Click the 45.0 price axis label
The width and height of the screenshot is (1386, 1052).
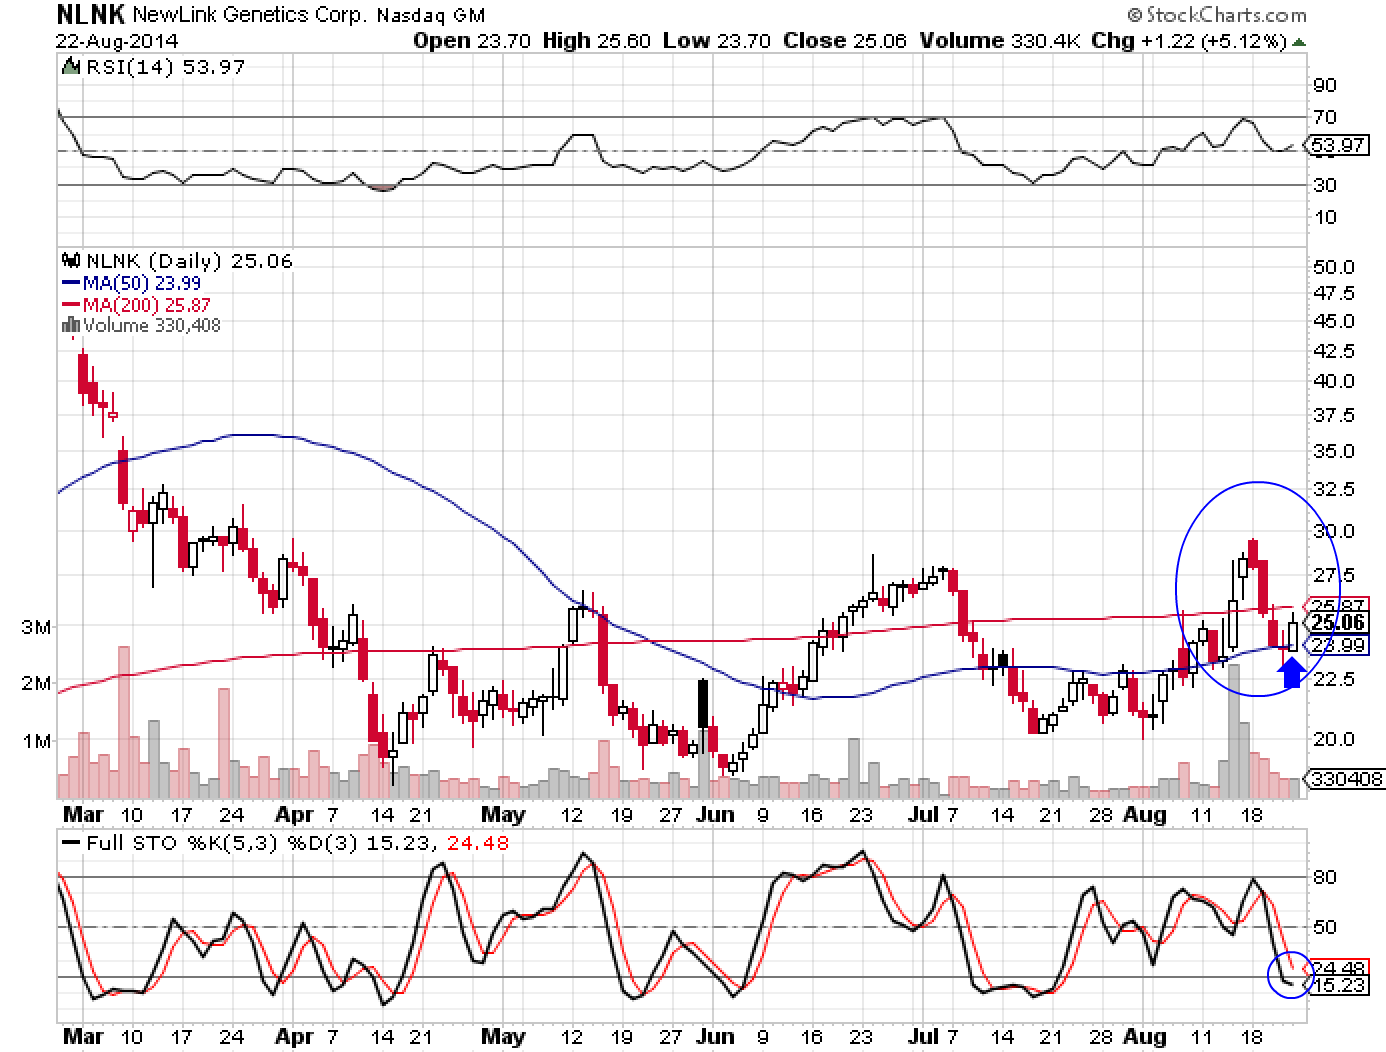click(1333, 321)
